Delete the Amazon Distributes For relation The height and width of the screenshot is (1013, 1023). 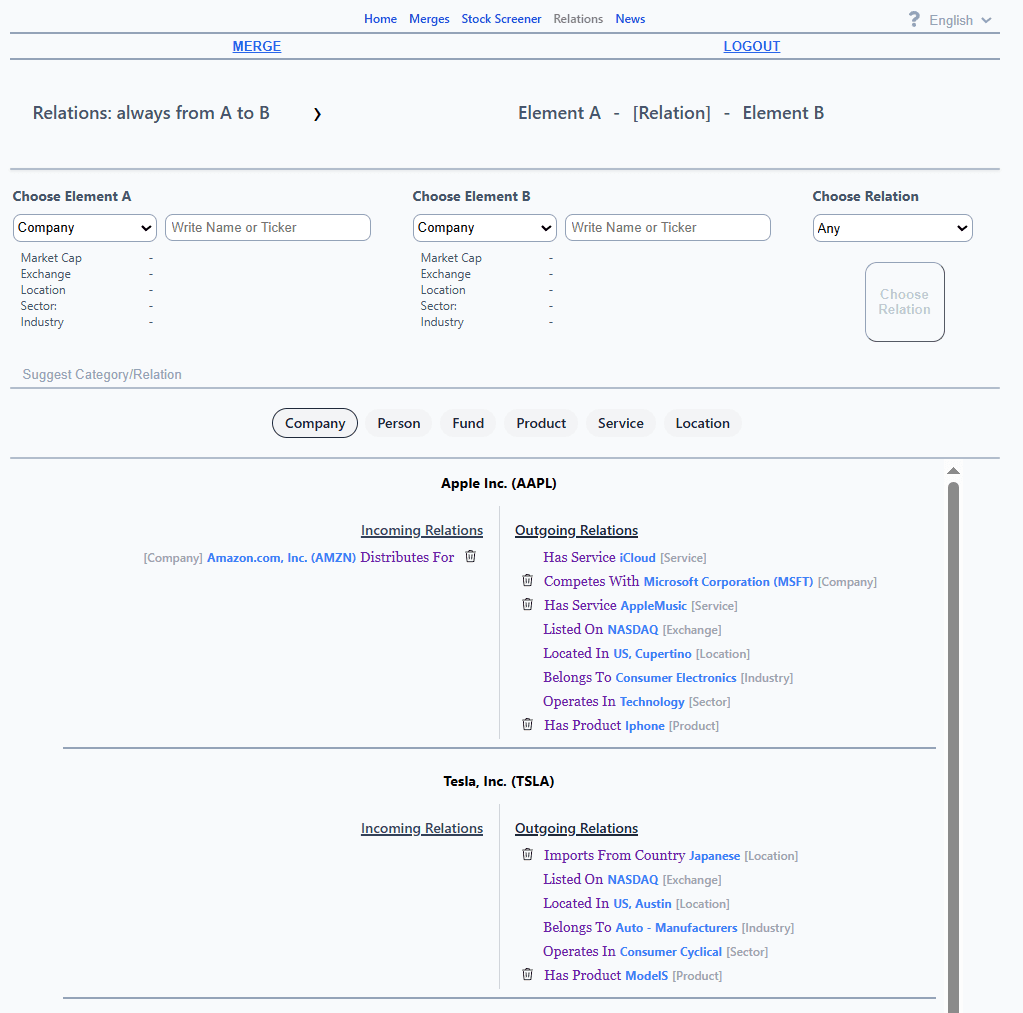(471, 557)
